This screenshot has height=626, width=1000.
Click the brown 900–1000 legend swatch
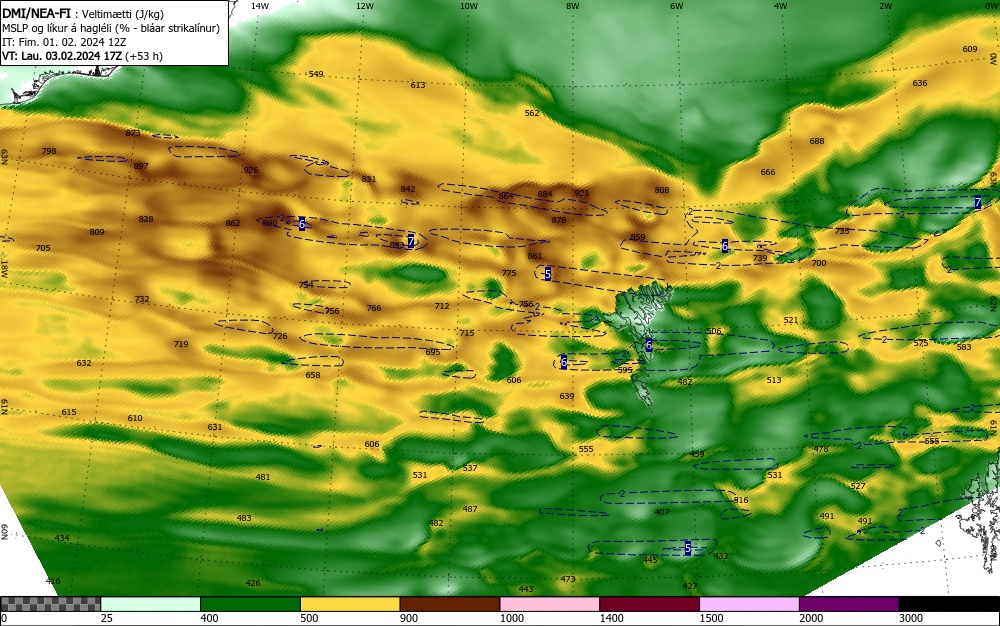450,604
